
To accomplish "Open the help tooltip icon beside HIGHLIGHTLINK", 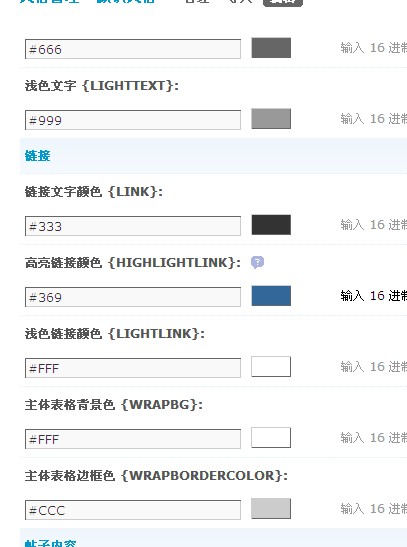I will [x=257, y=262].
